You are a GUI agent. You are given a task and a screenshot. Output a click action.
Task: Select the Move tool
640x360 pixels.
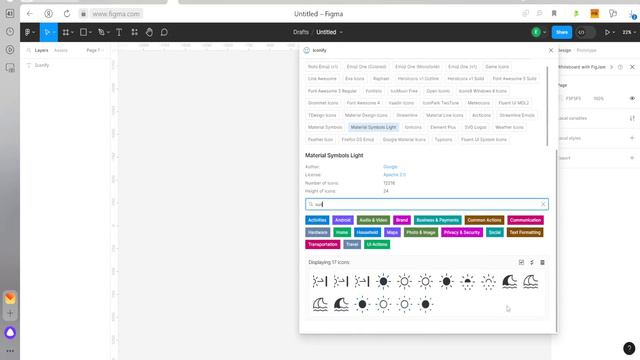coord(47,32)
